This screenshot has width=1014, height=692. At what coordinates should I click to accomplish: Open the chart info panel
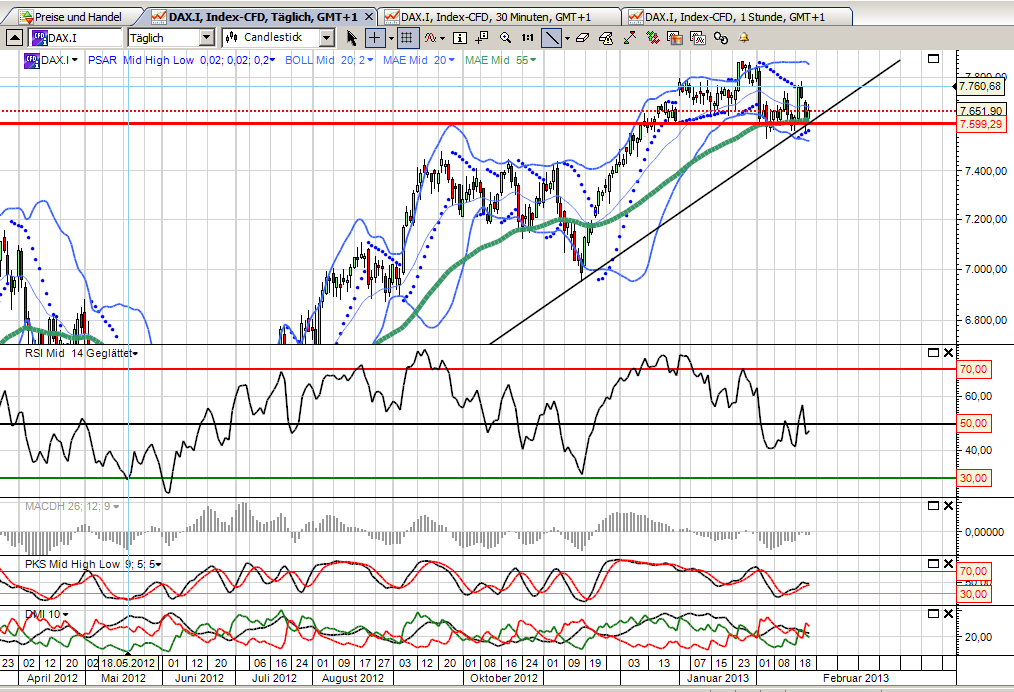[460, 38]
